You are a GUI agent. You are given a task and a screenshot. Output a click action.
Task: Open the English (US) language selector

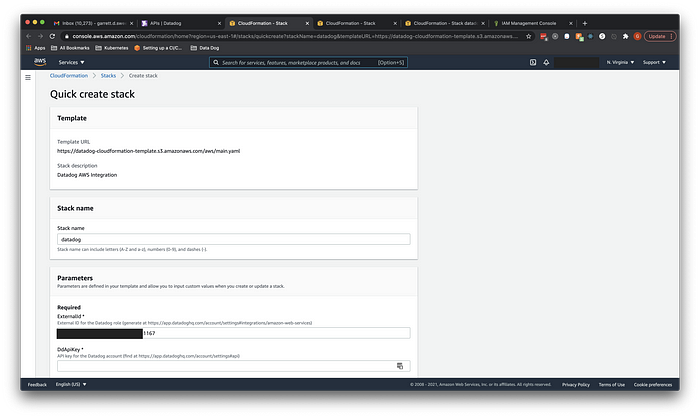[x=71, y=385]
